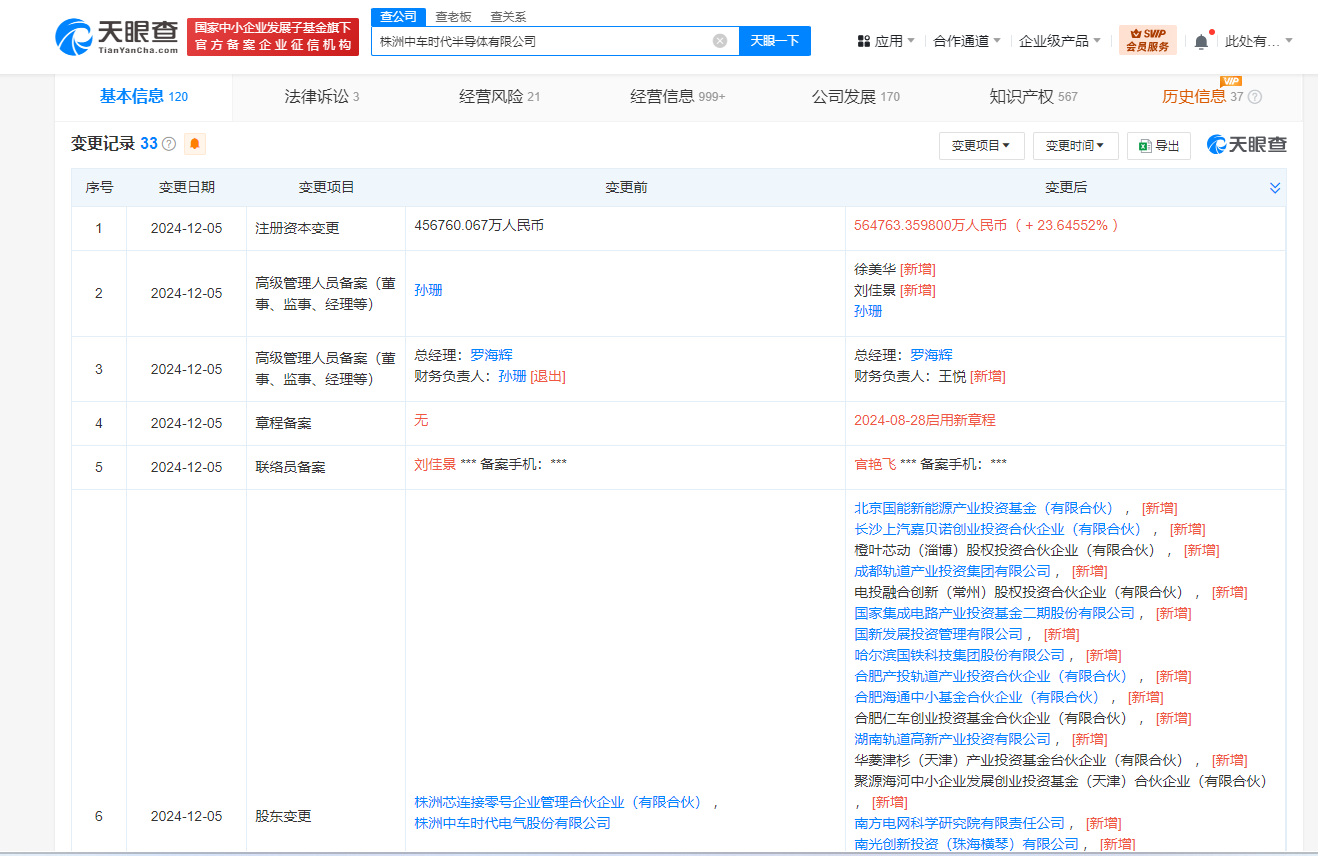Open 法律诉讼 tab
This screenshot has width=1318, height=856.
click(322, 97)
